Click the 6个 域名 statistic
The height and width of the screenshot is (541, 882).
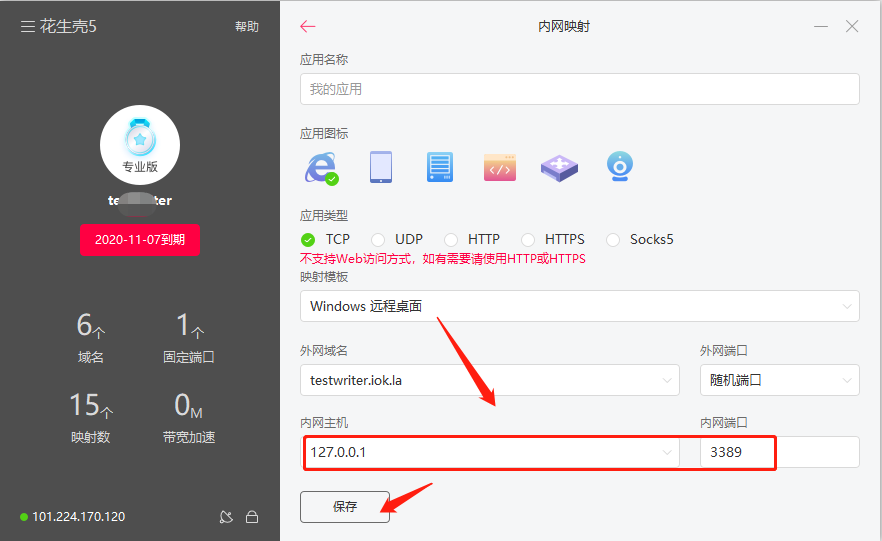[91, 338]
